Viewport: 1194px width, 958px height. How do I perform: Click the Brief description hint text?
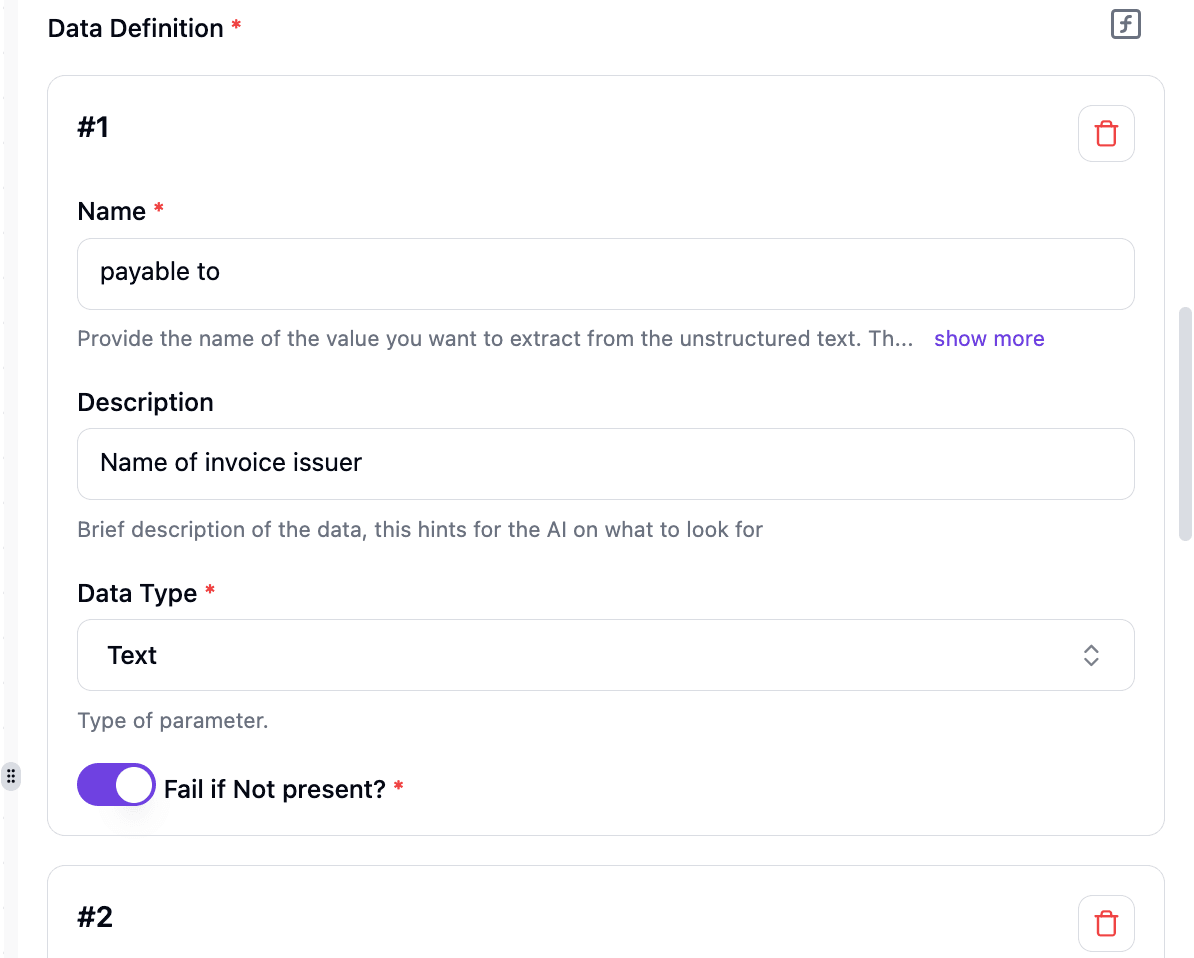pyautogui.click(x=420, y=529)
